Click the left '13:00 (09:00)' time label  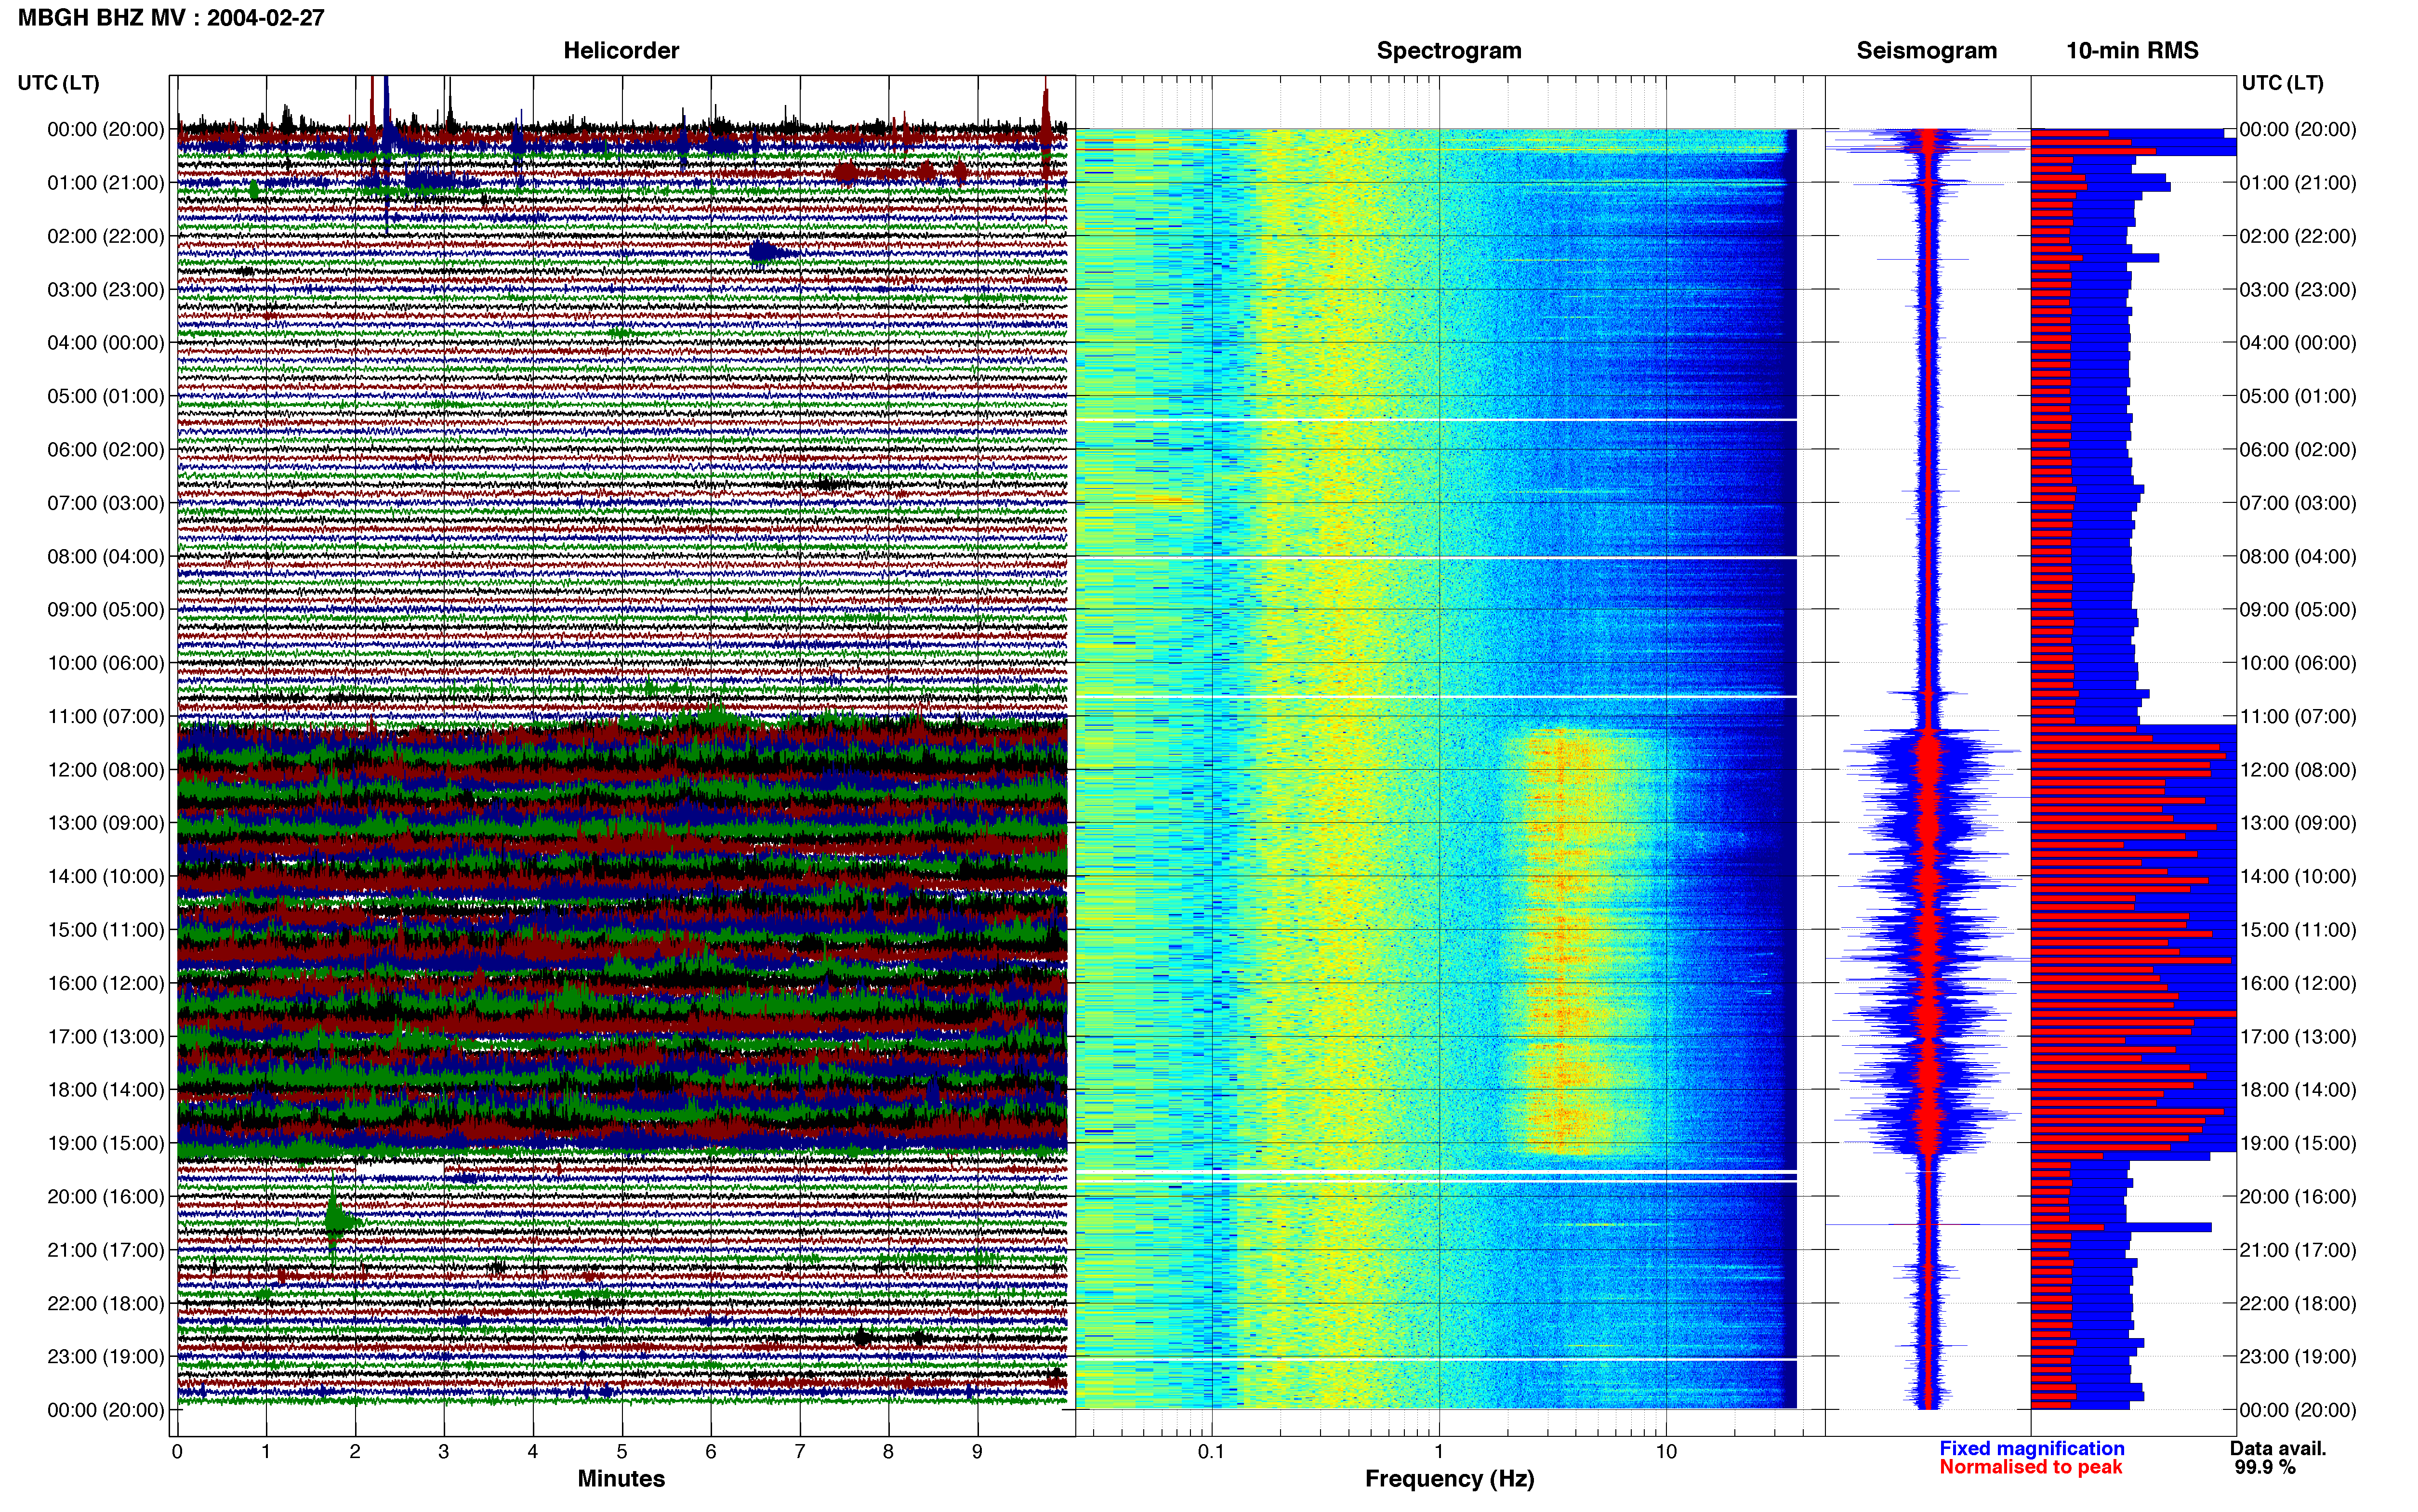click(x=106, y=822)
